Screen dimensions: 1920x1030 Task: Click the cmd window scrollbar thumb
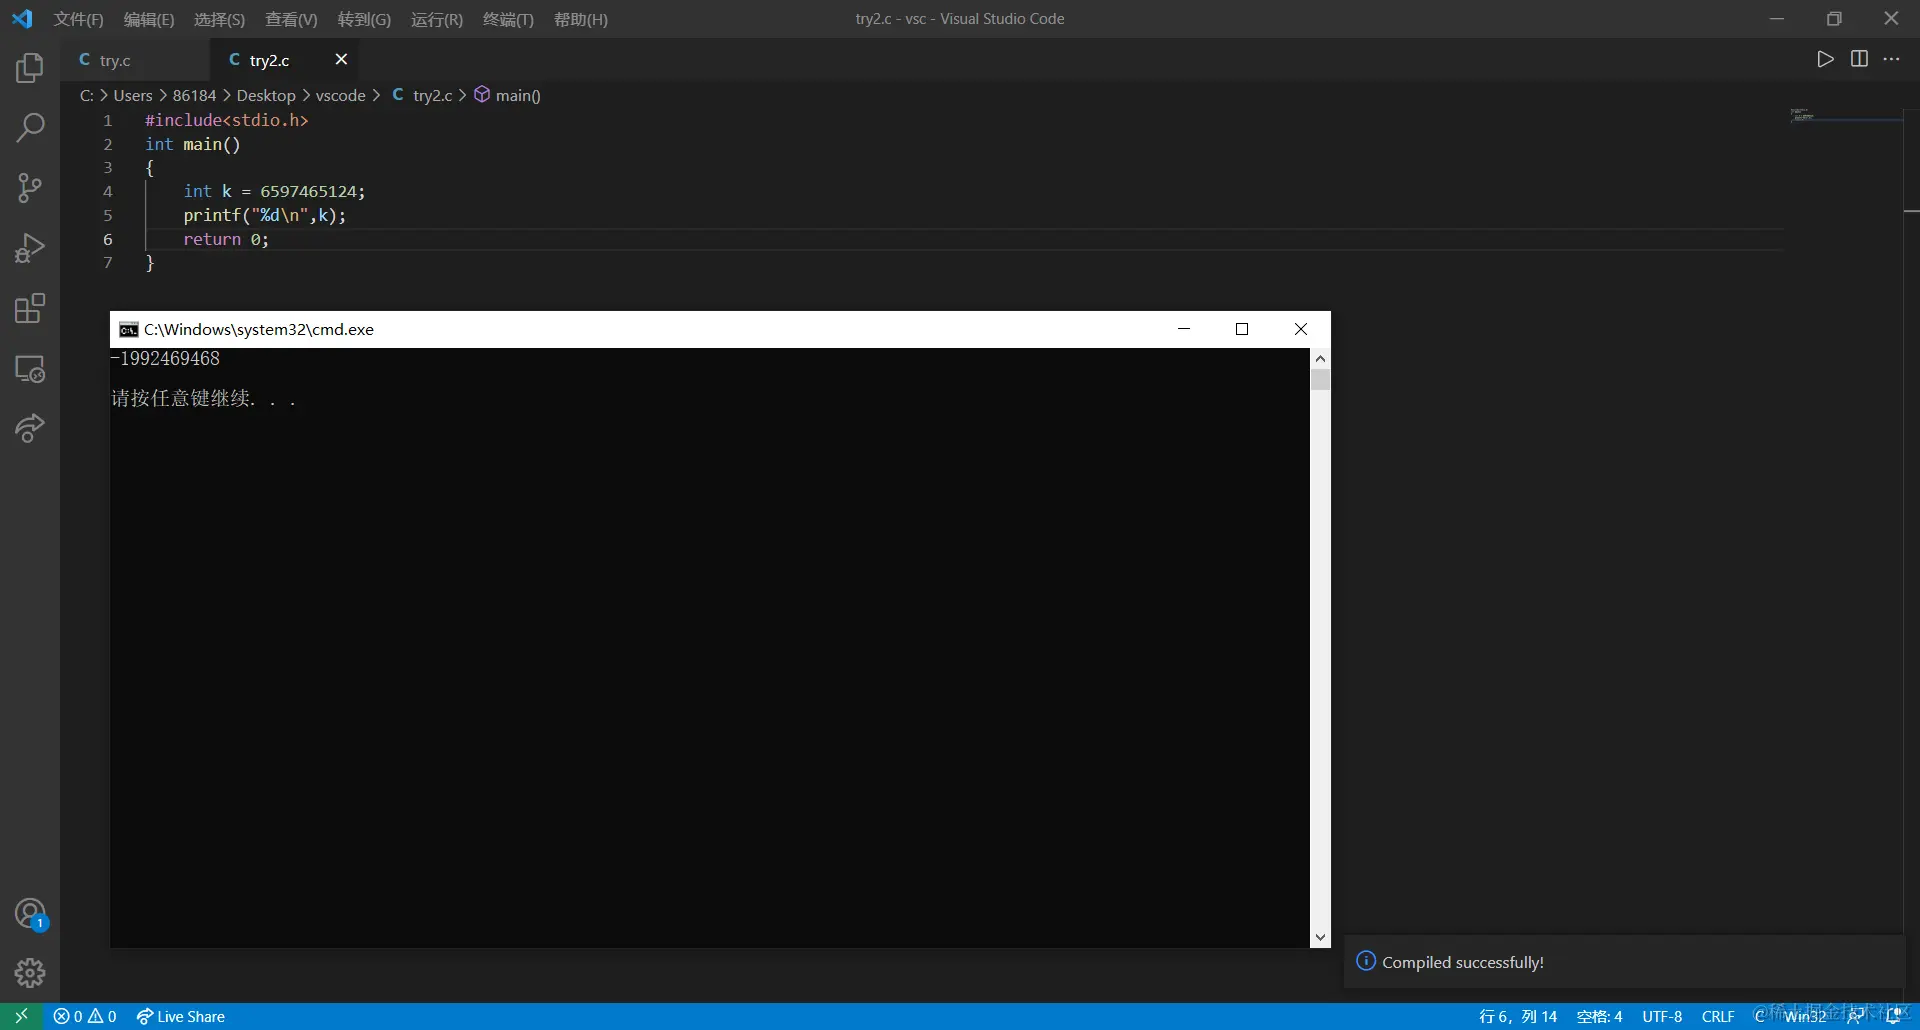(x=1320, y=380)
